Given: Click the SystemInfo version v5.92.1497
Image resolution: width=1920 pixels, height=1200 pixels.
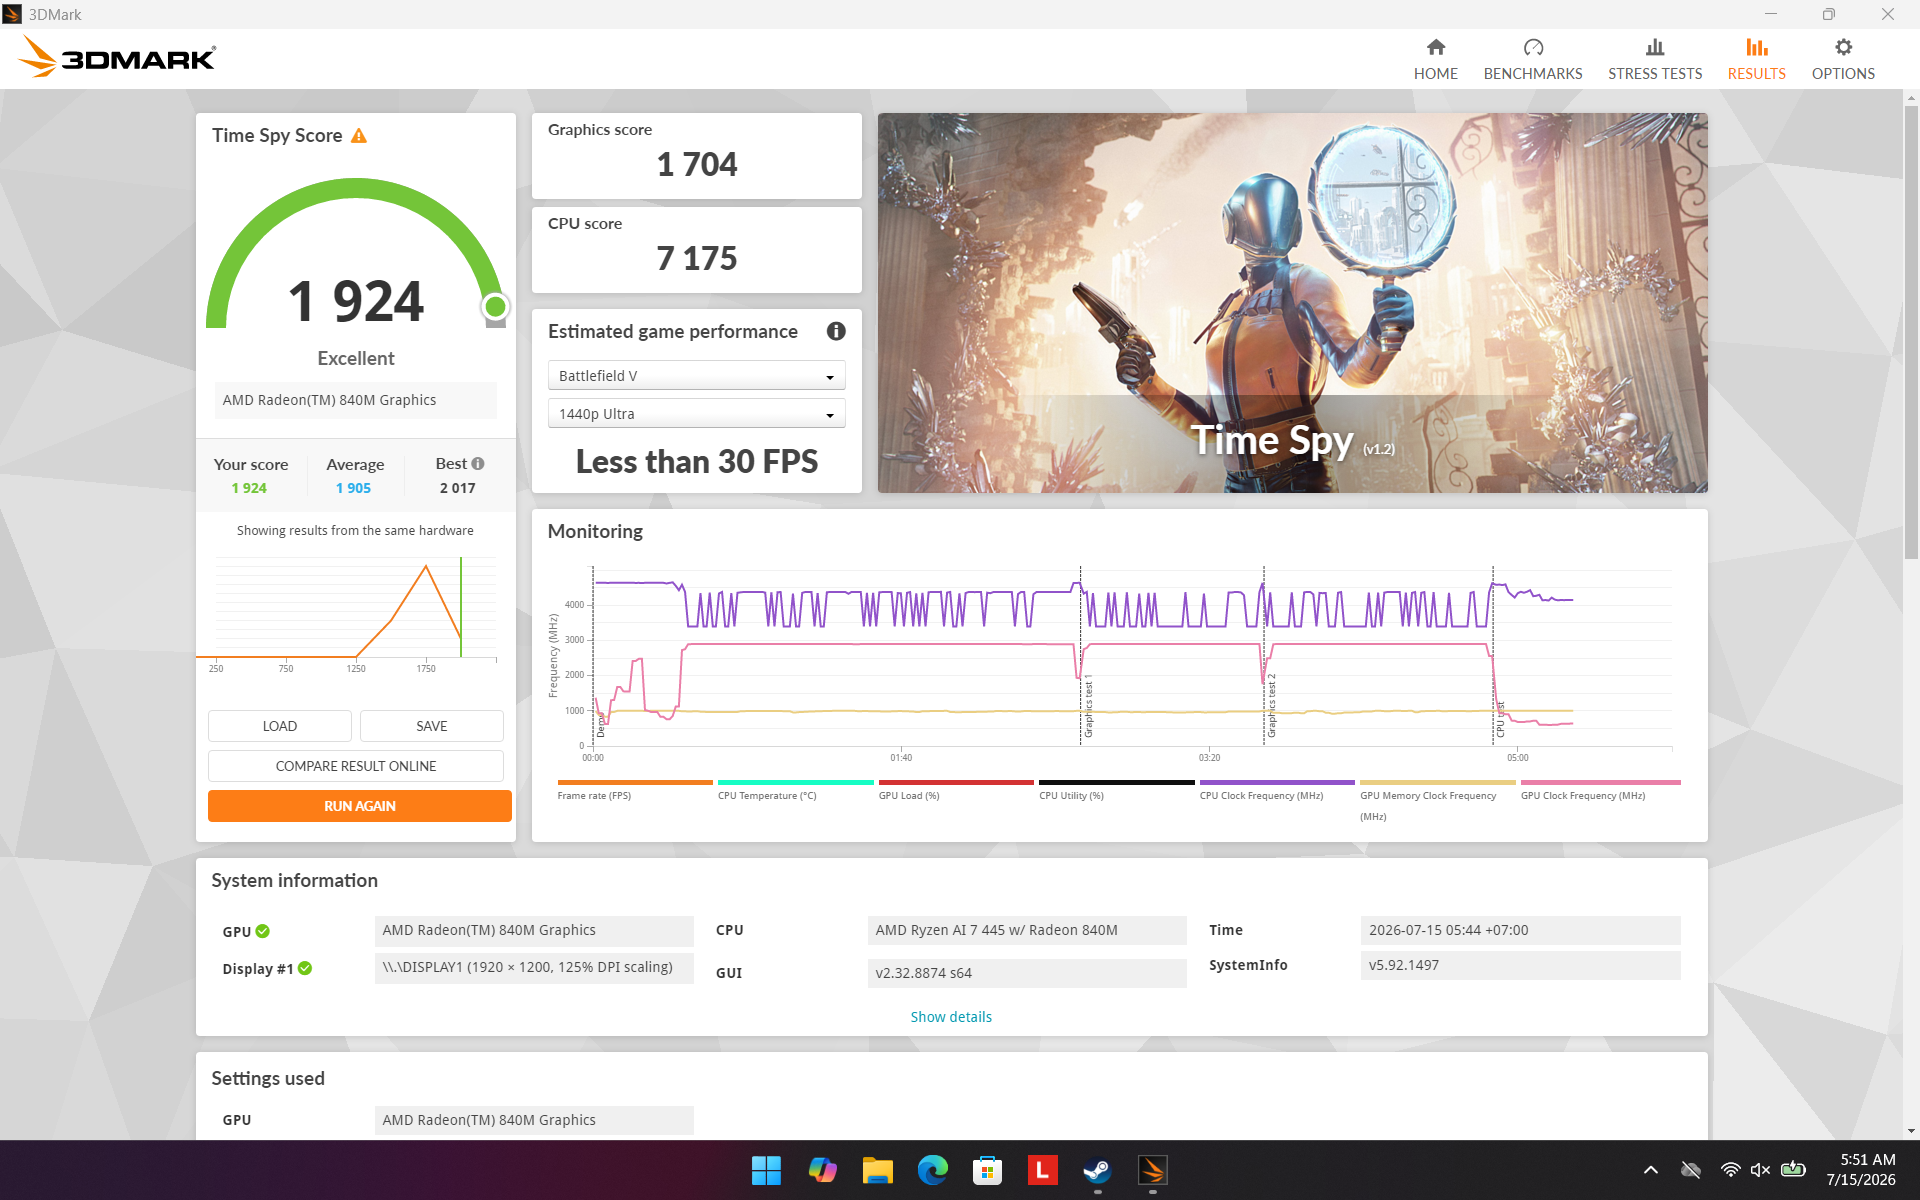Looking at the screenshot, I should pos(1520,965).
